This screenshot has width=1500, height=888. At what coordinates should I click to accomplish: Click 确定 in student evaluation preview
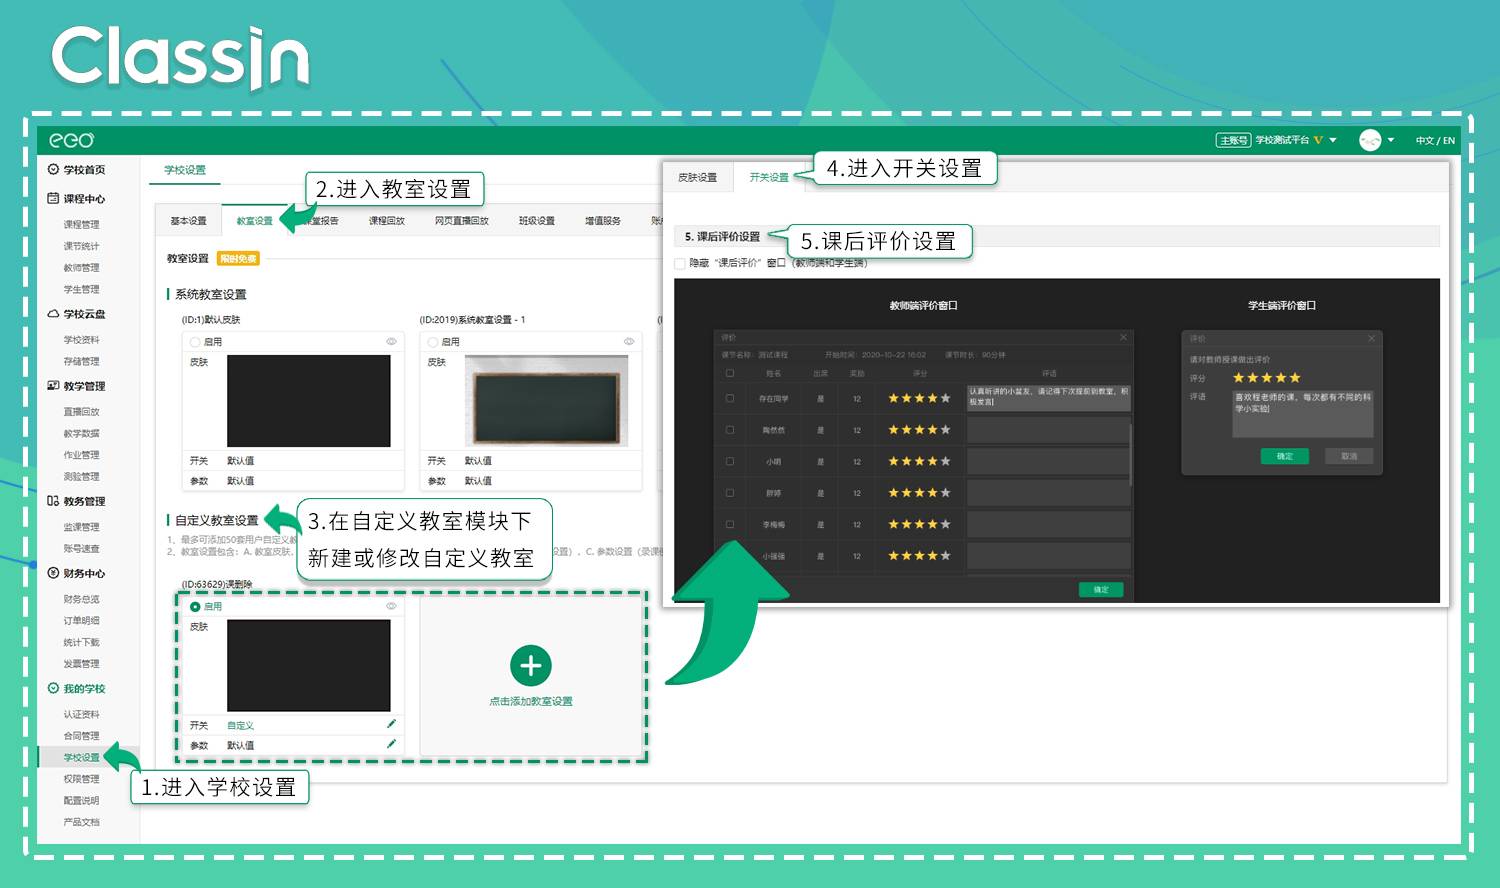(1285, 456)
